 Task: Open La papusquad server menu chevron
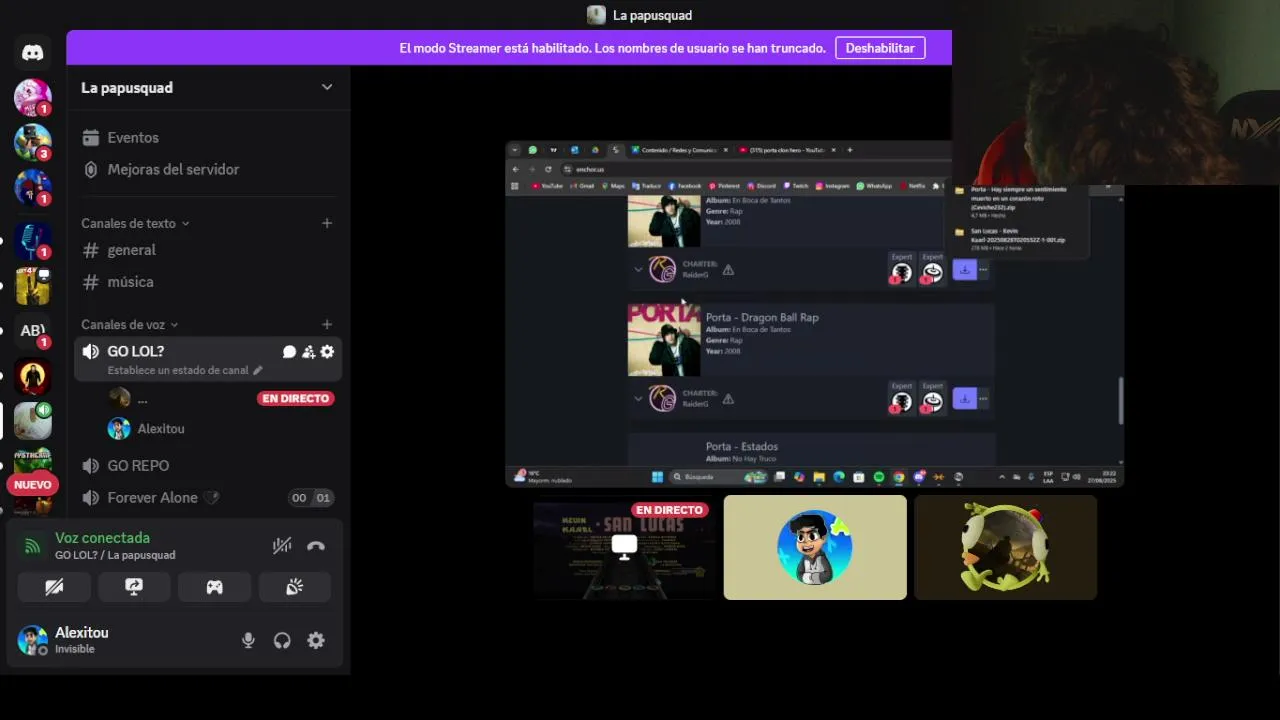point(327,87)
